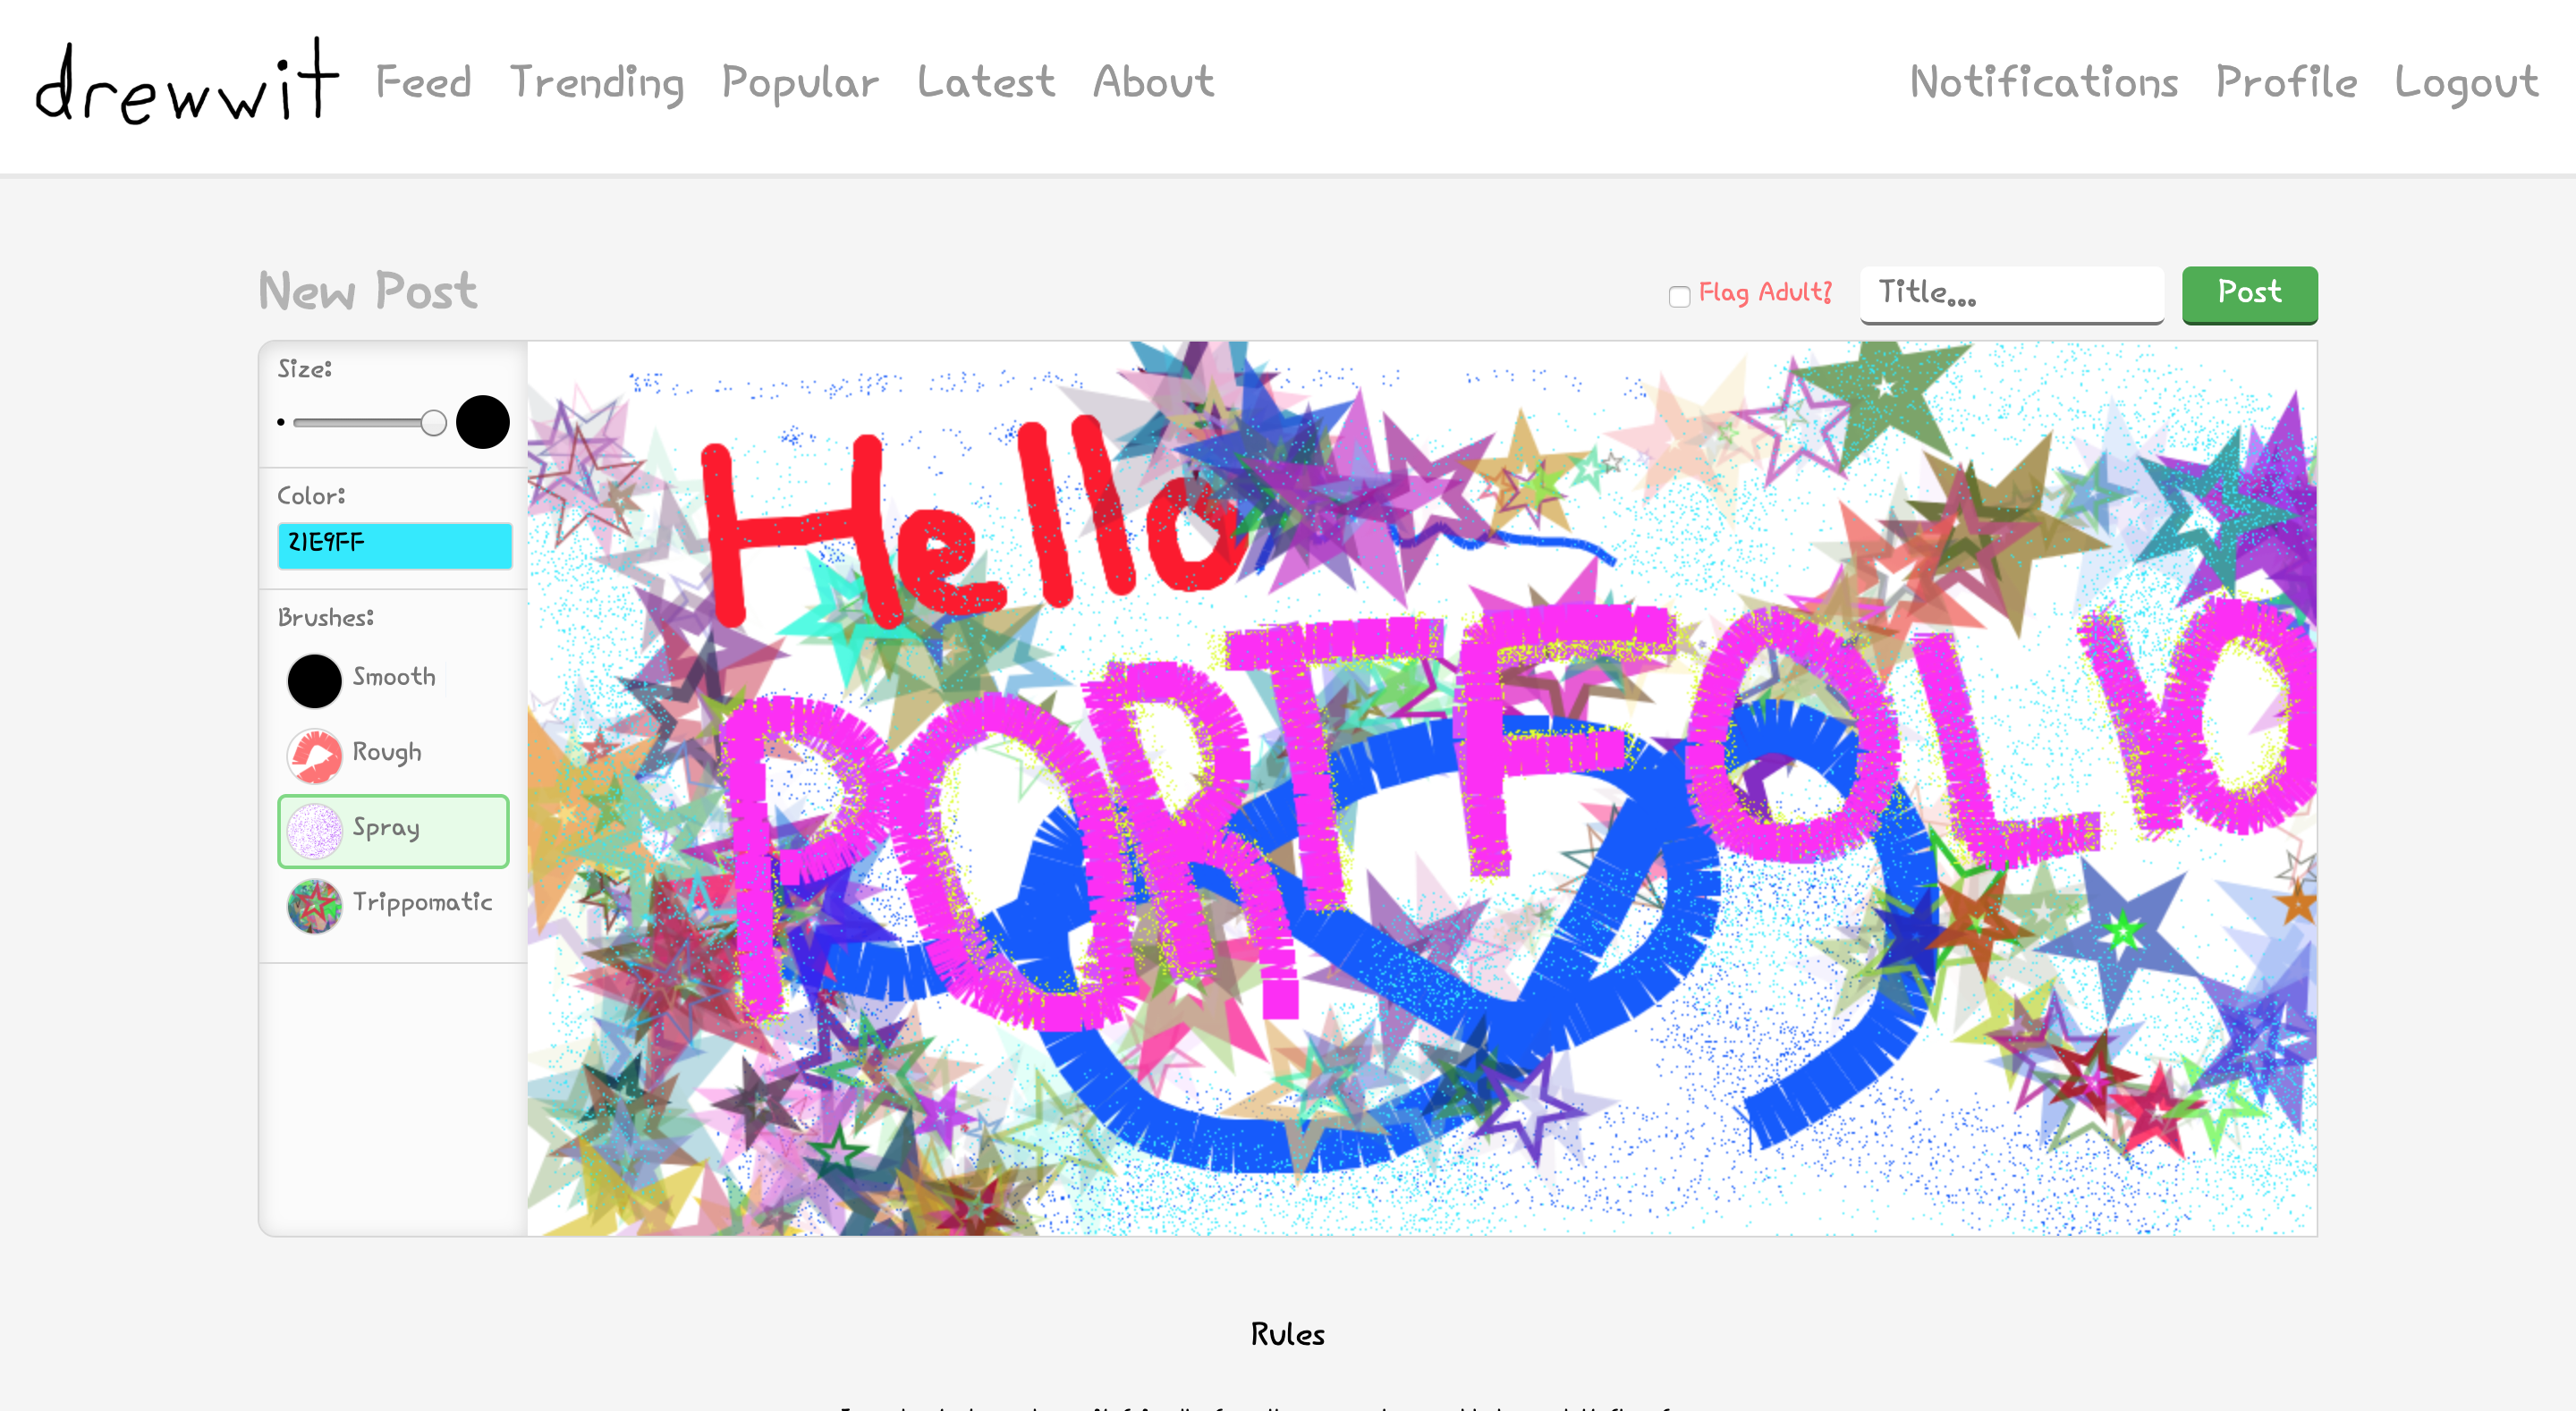Click the large black brush size preview
The height and width of the screenshot is (1411, 2576).
click(482, 422)
